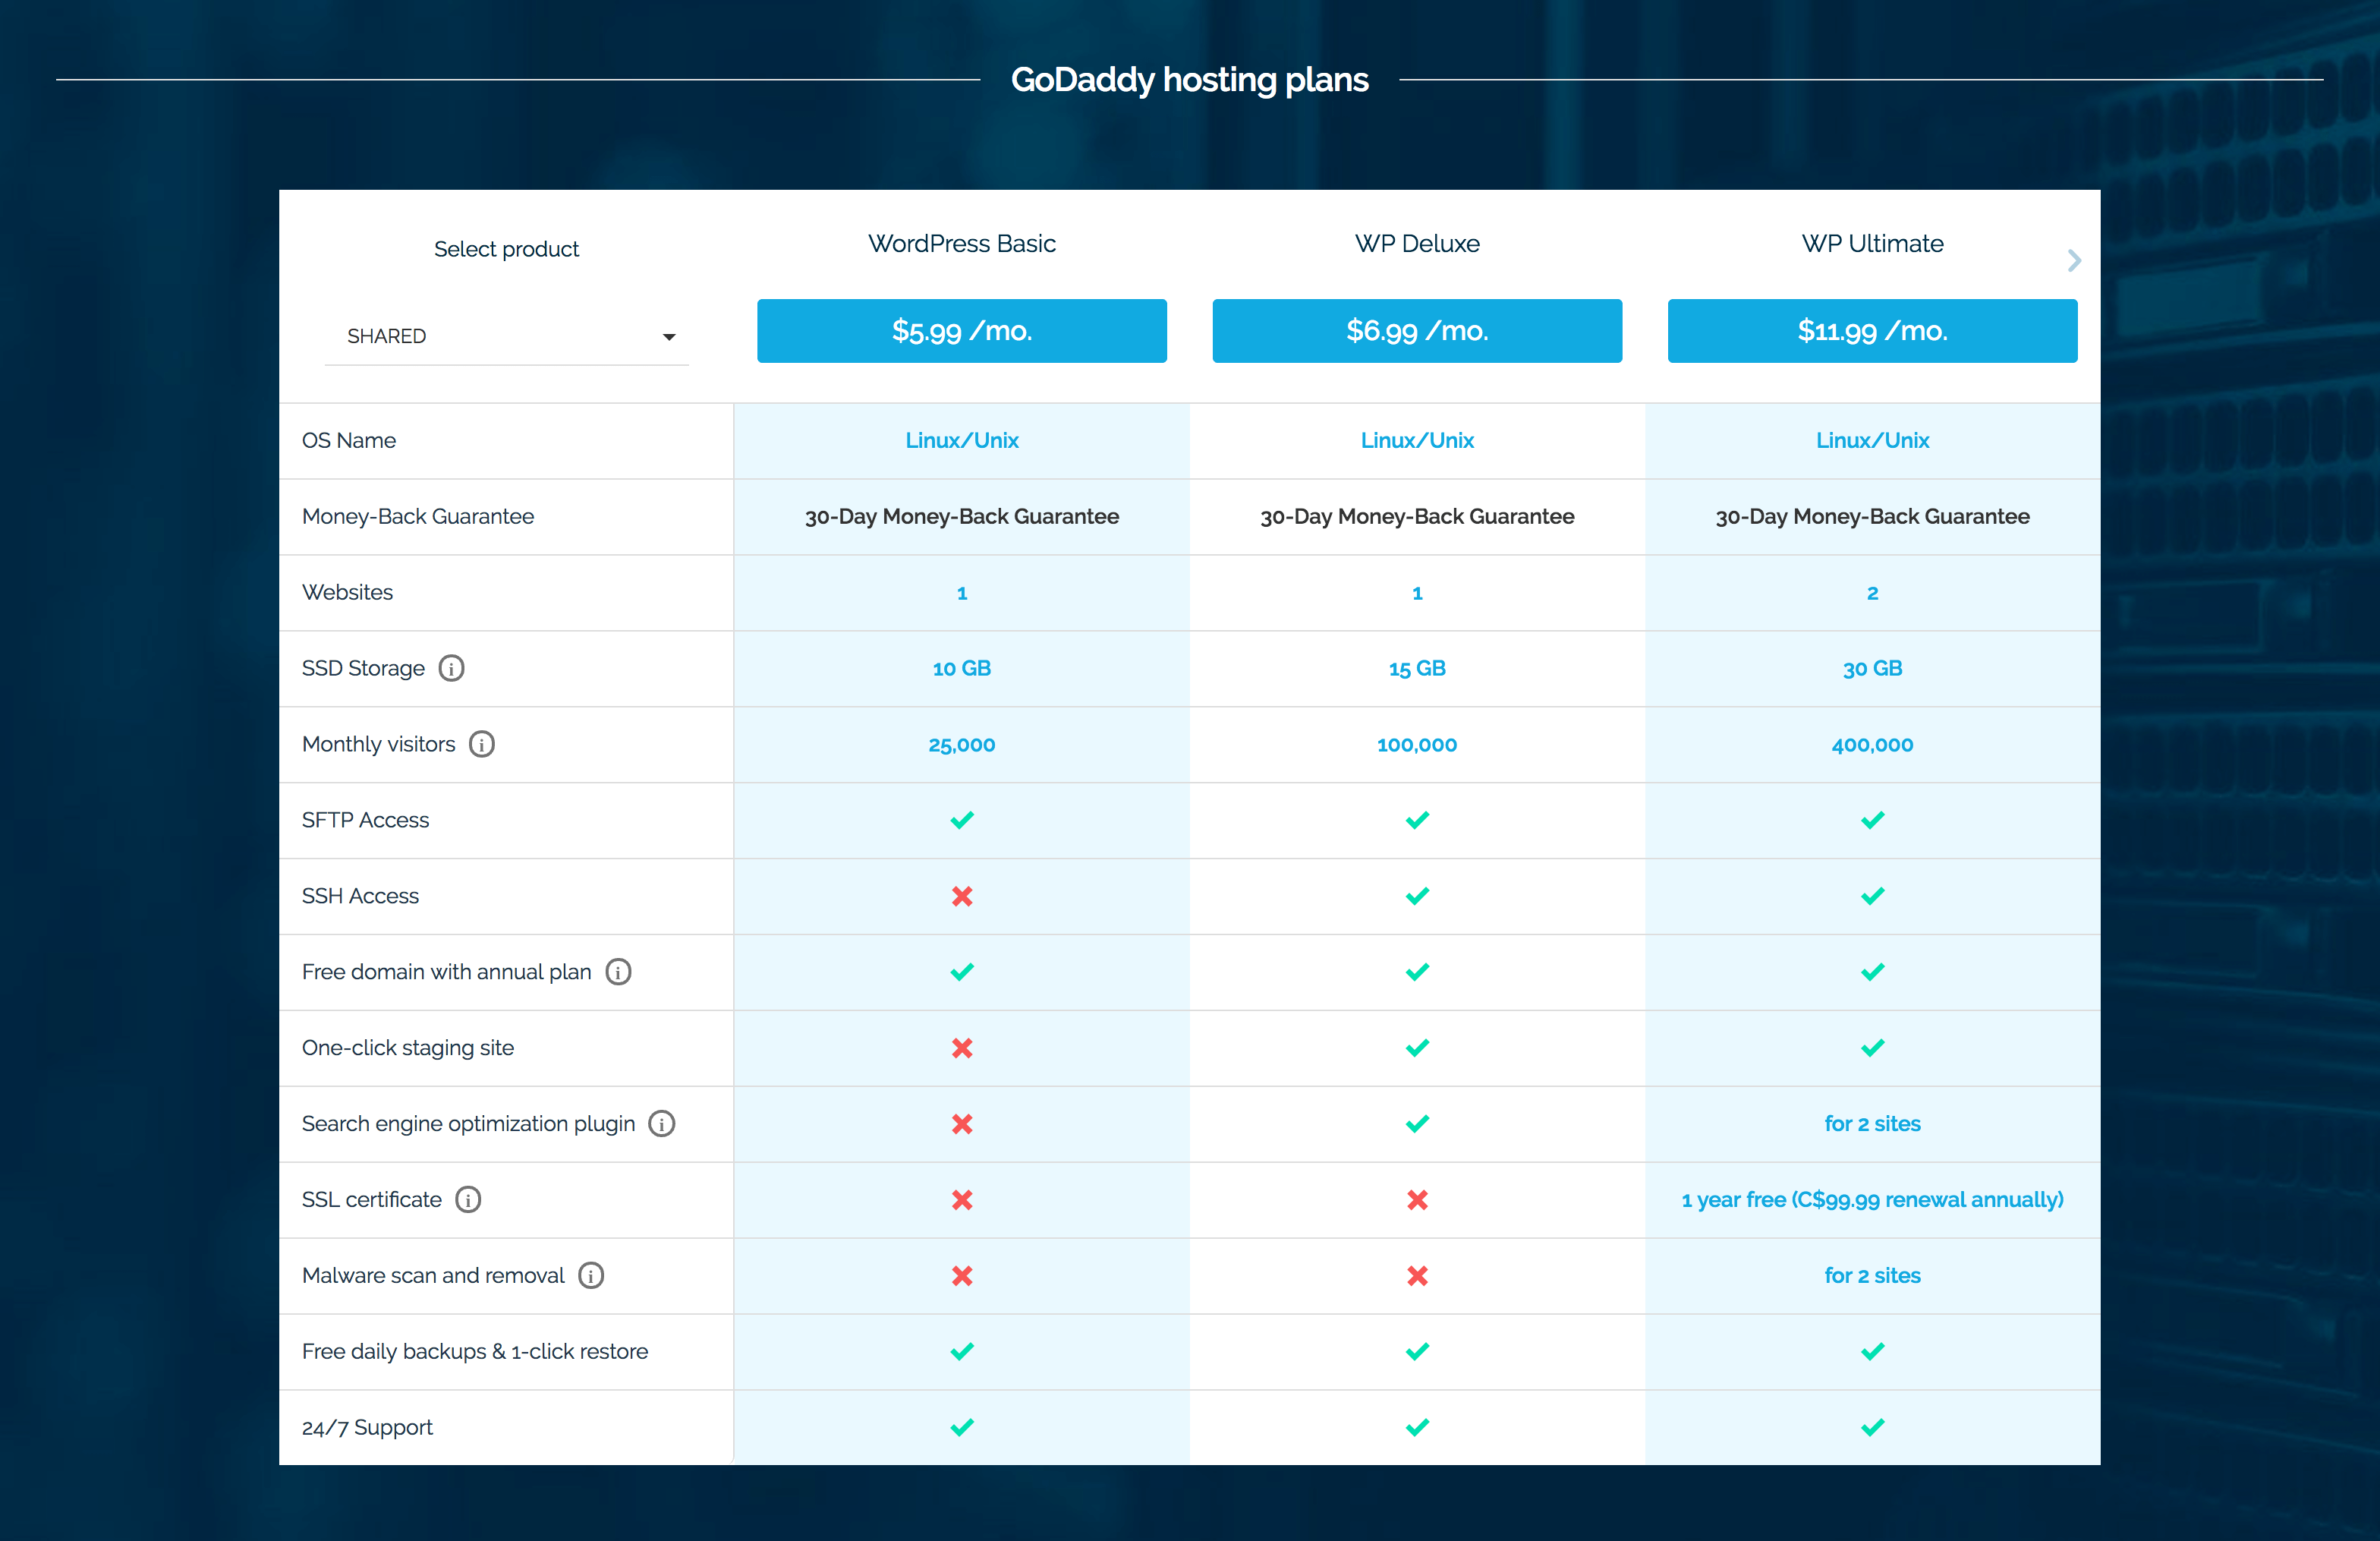Select the WP Deluxe column header
Screen dimensions: 2380x1541
[x=1417, y=243]
